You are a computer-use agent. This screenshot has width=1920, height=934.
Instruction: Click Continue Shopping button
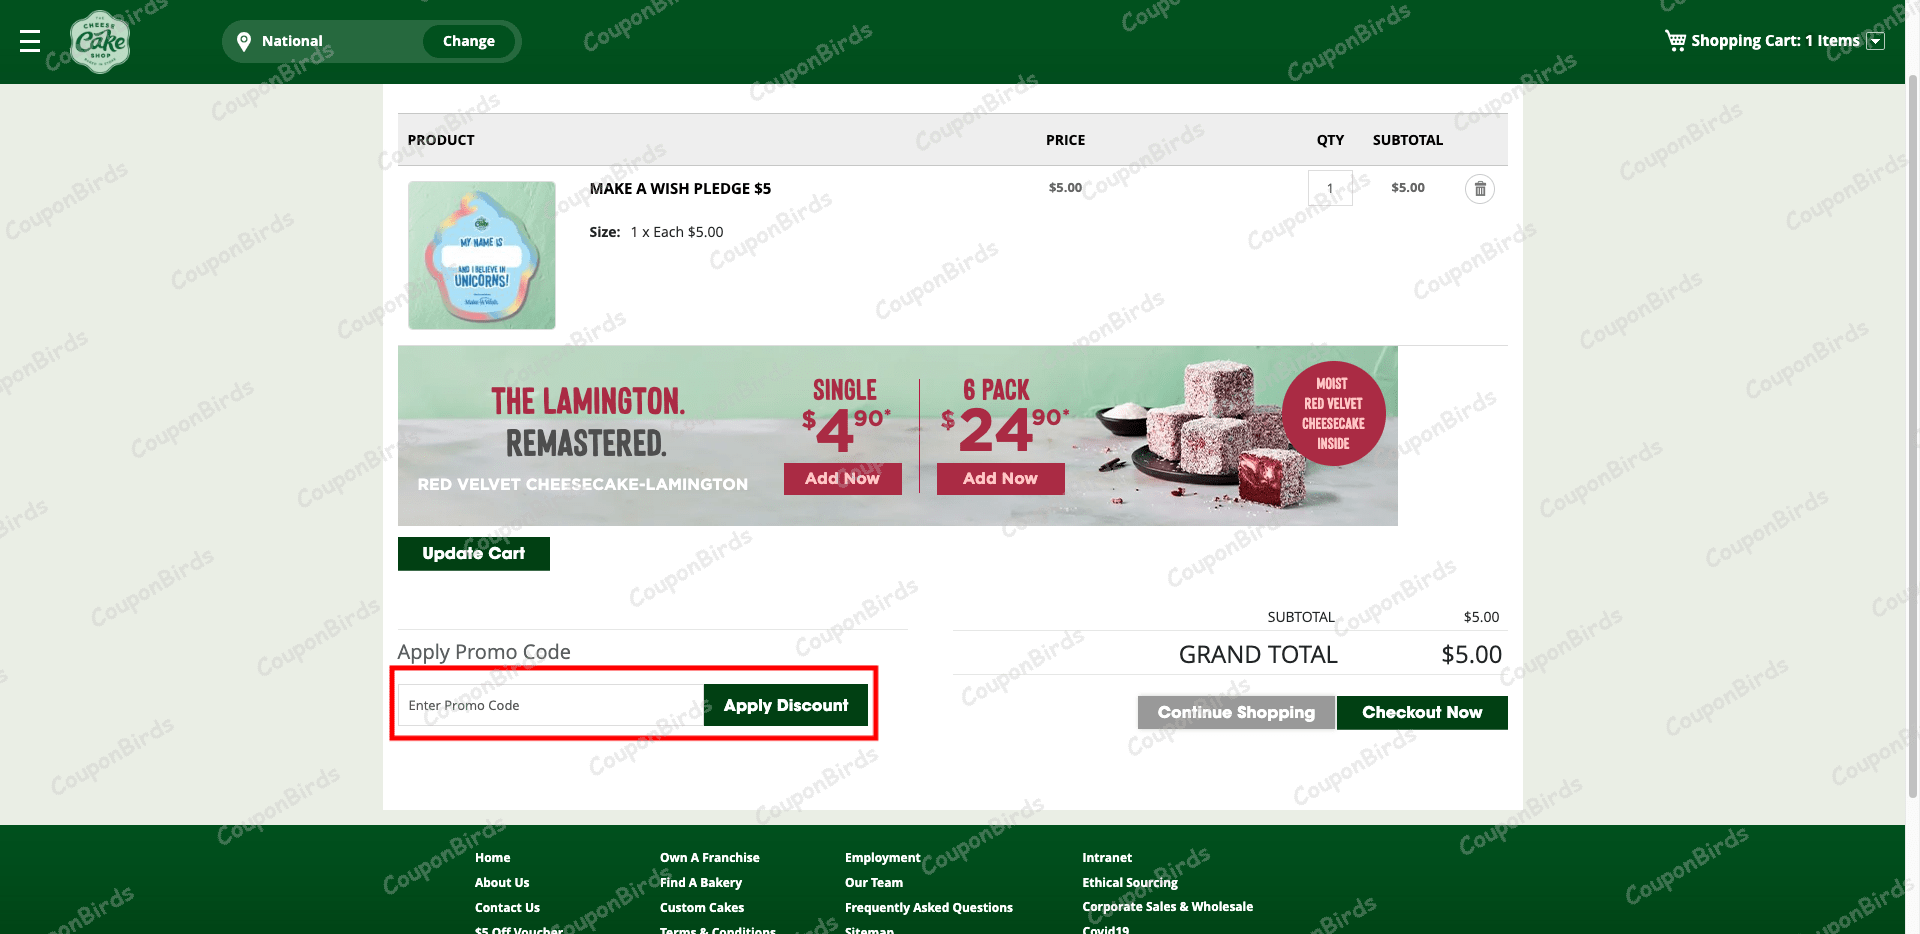[1235, 712]
